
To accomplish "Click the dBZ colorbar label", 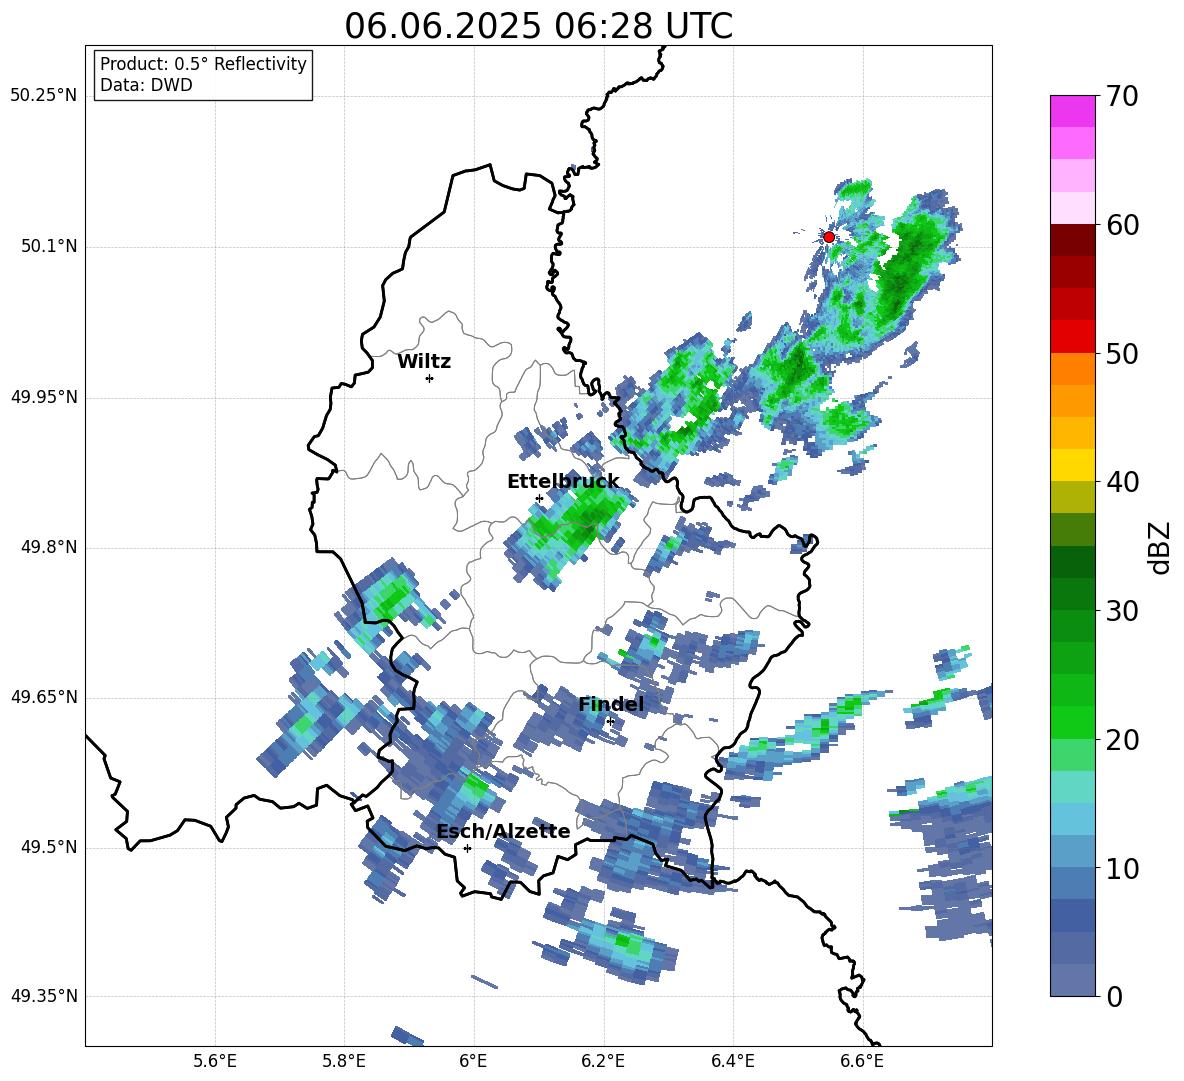I will click(x=1159, y=547).
